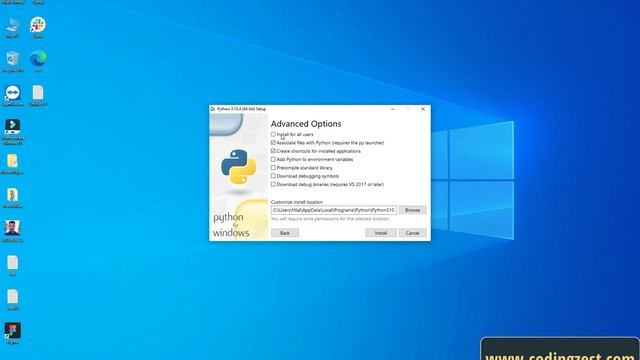
Task: Select the blank file below the portrait photo
Action: 13,266
